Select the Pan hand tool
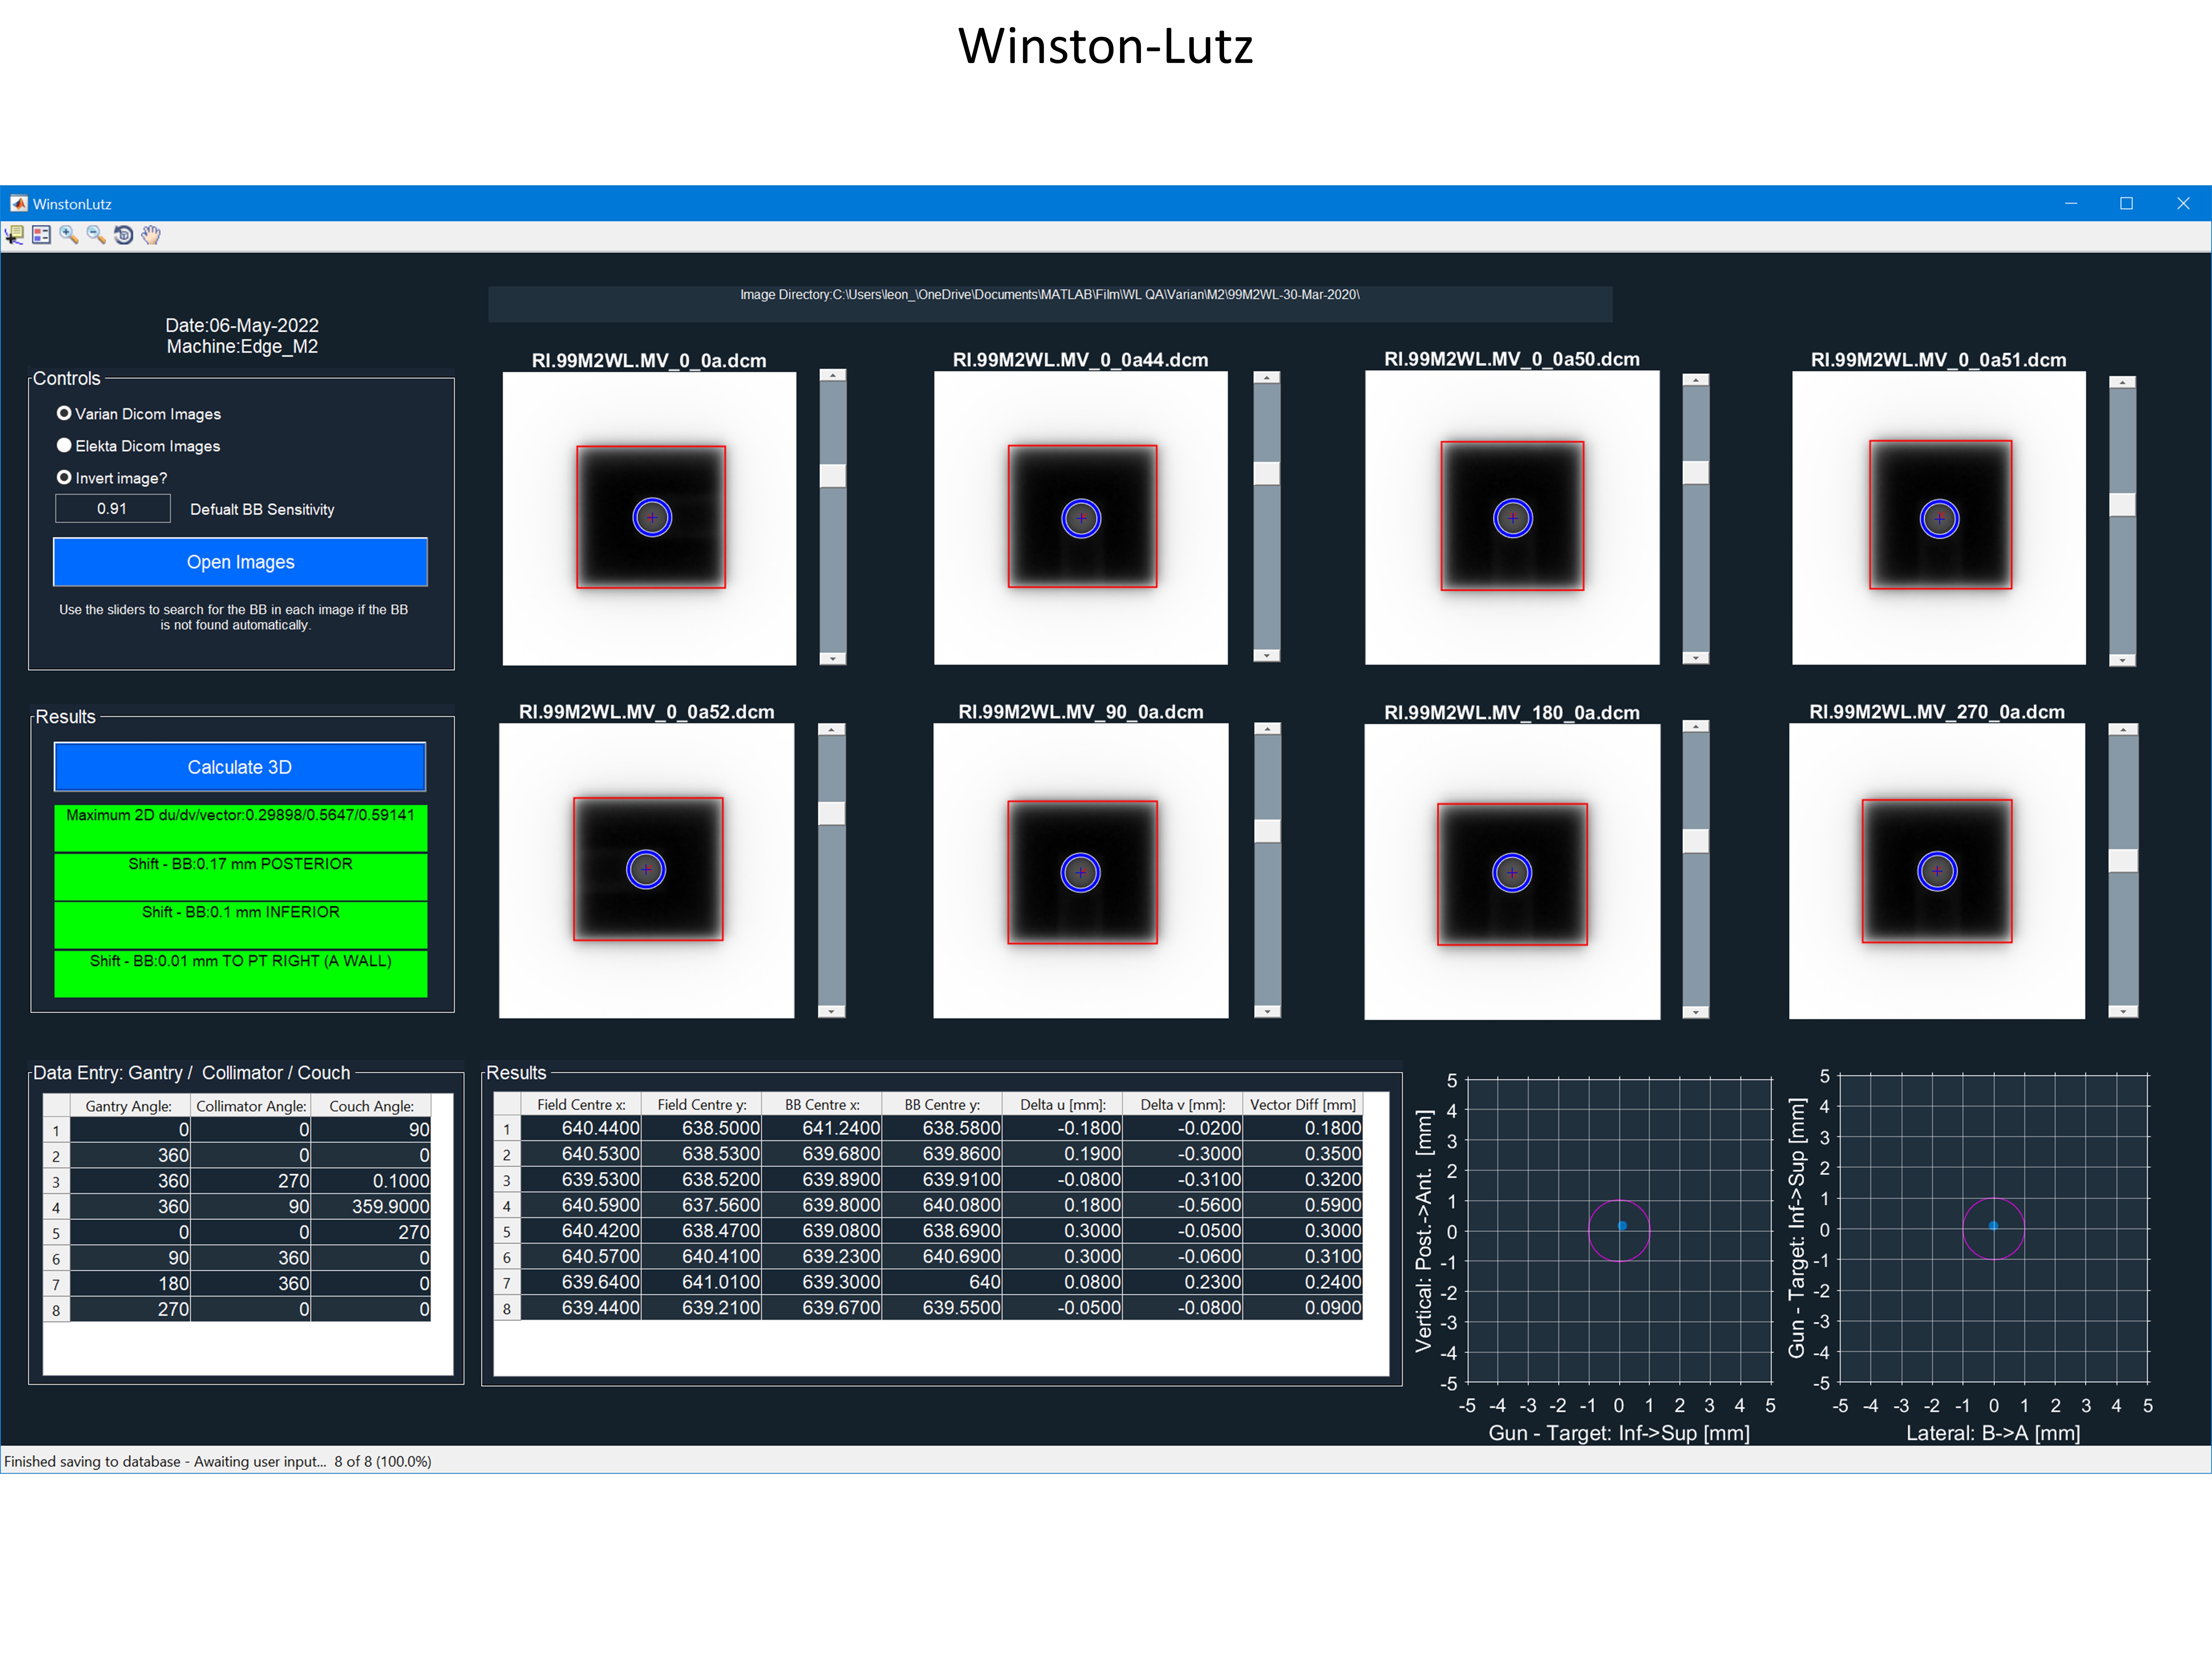 click(151, 235)
